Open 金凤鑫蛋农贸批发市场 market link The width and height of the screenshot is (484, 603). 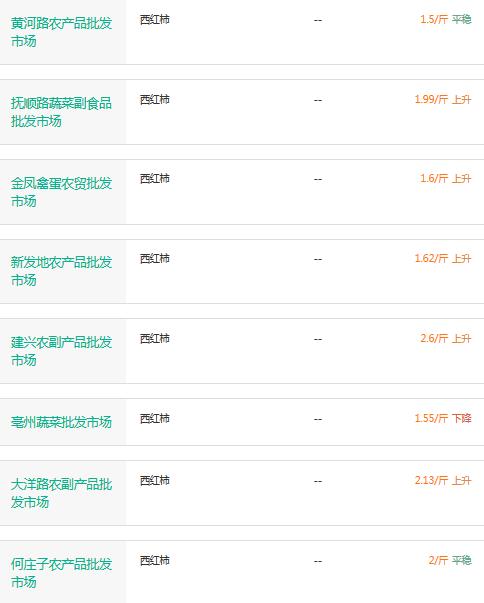pyautogui.click(x=61, y=192)
